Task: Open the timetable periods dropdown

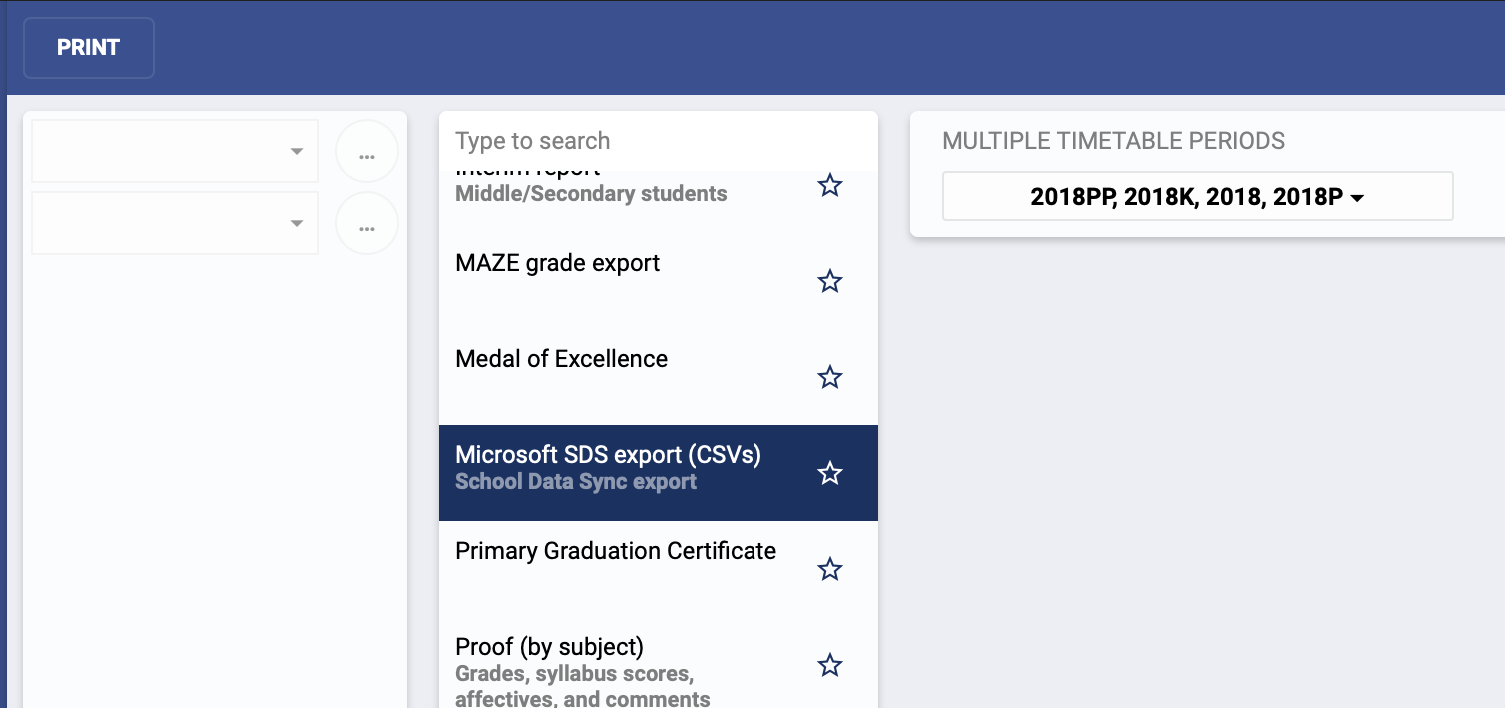Action: click(1196, 196)
